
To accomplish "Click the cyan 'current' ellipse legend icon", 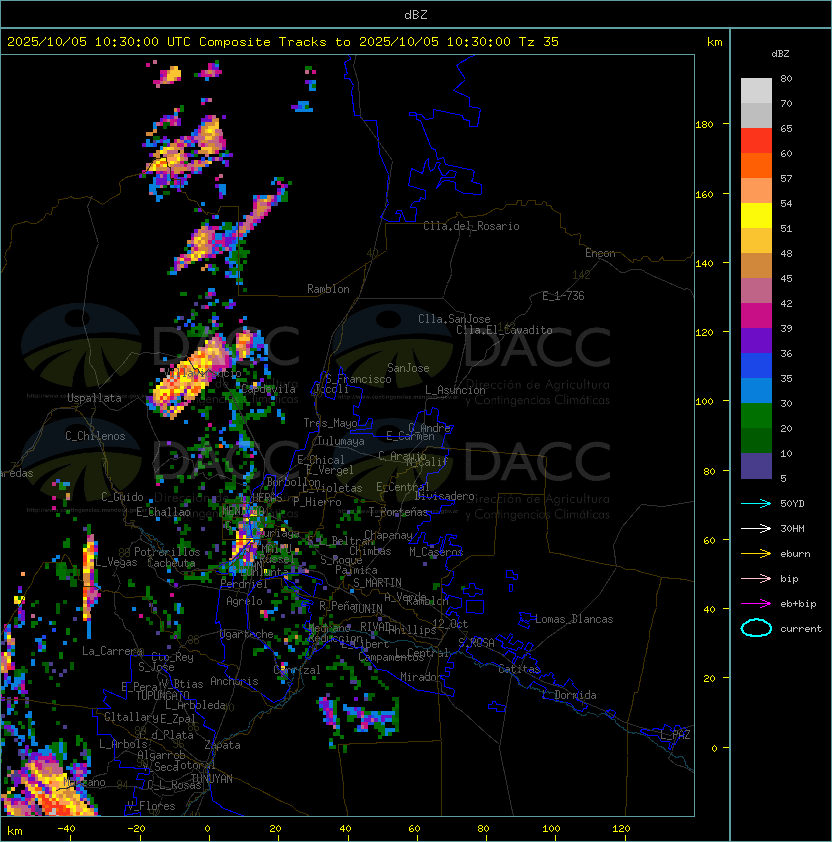I will (x=756, y=628).
